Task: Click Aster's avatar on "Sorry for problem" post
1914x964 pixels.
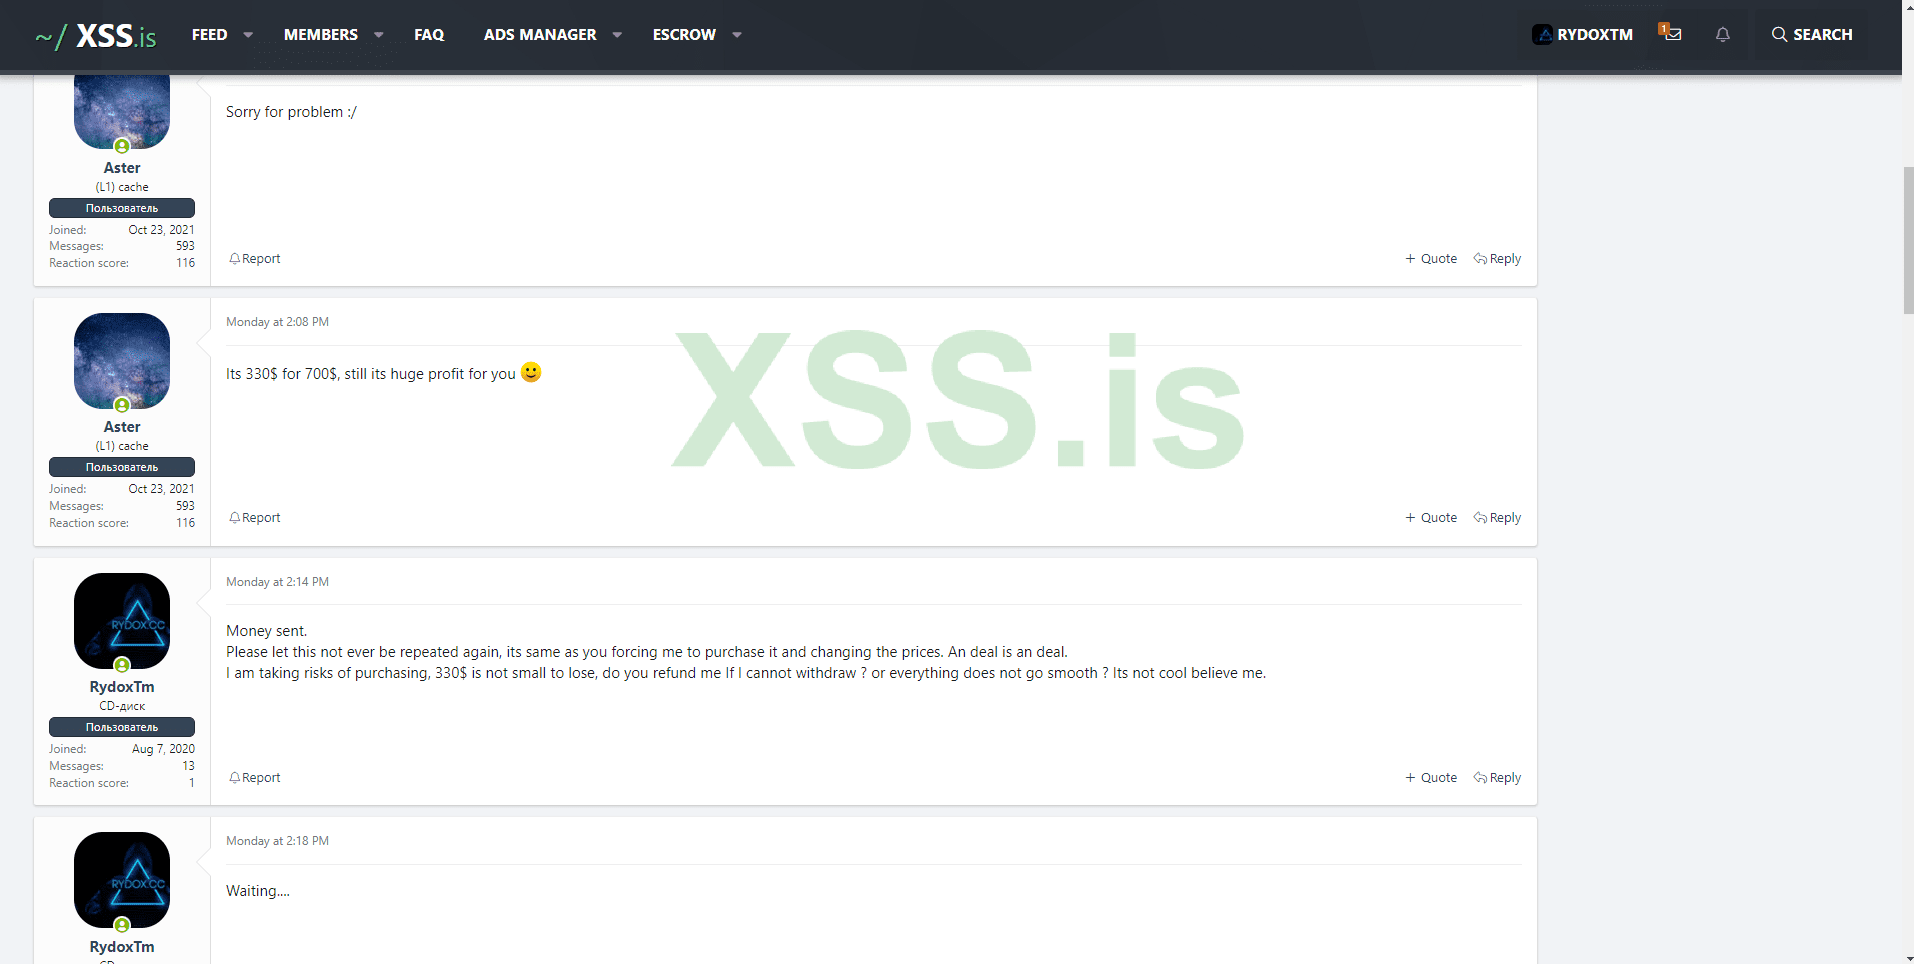Action: 122,110
